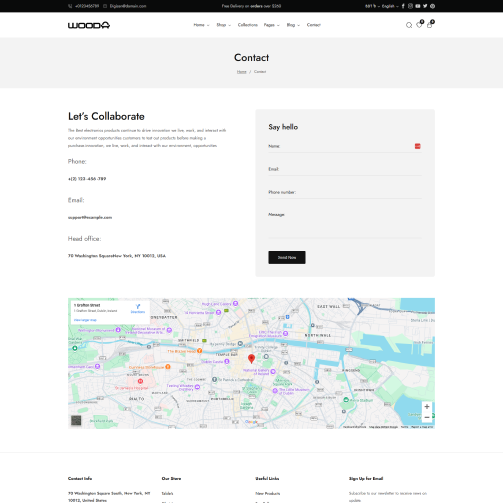The image size is (503, 503).
Task: Expand the Home menu
Action: click(x=201, y=25)
